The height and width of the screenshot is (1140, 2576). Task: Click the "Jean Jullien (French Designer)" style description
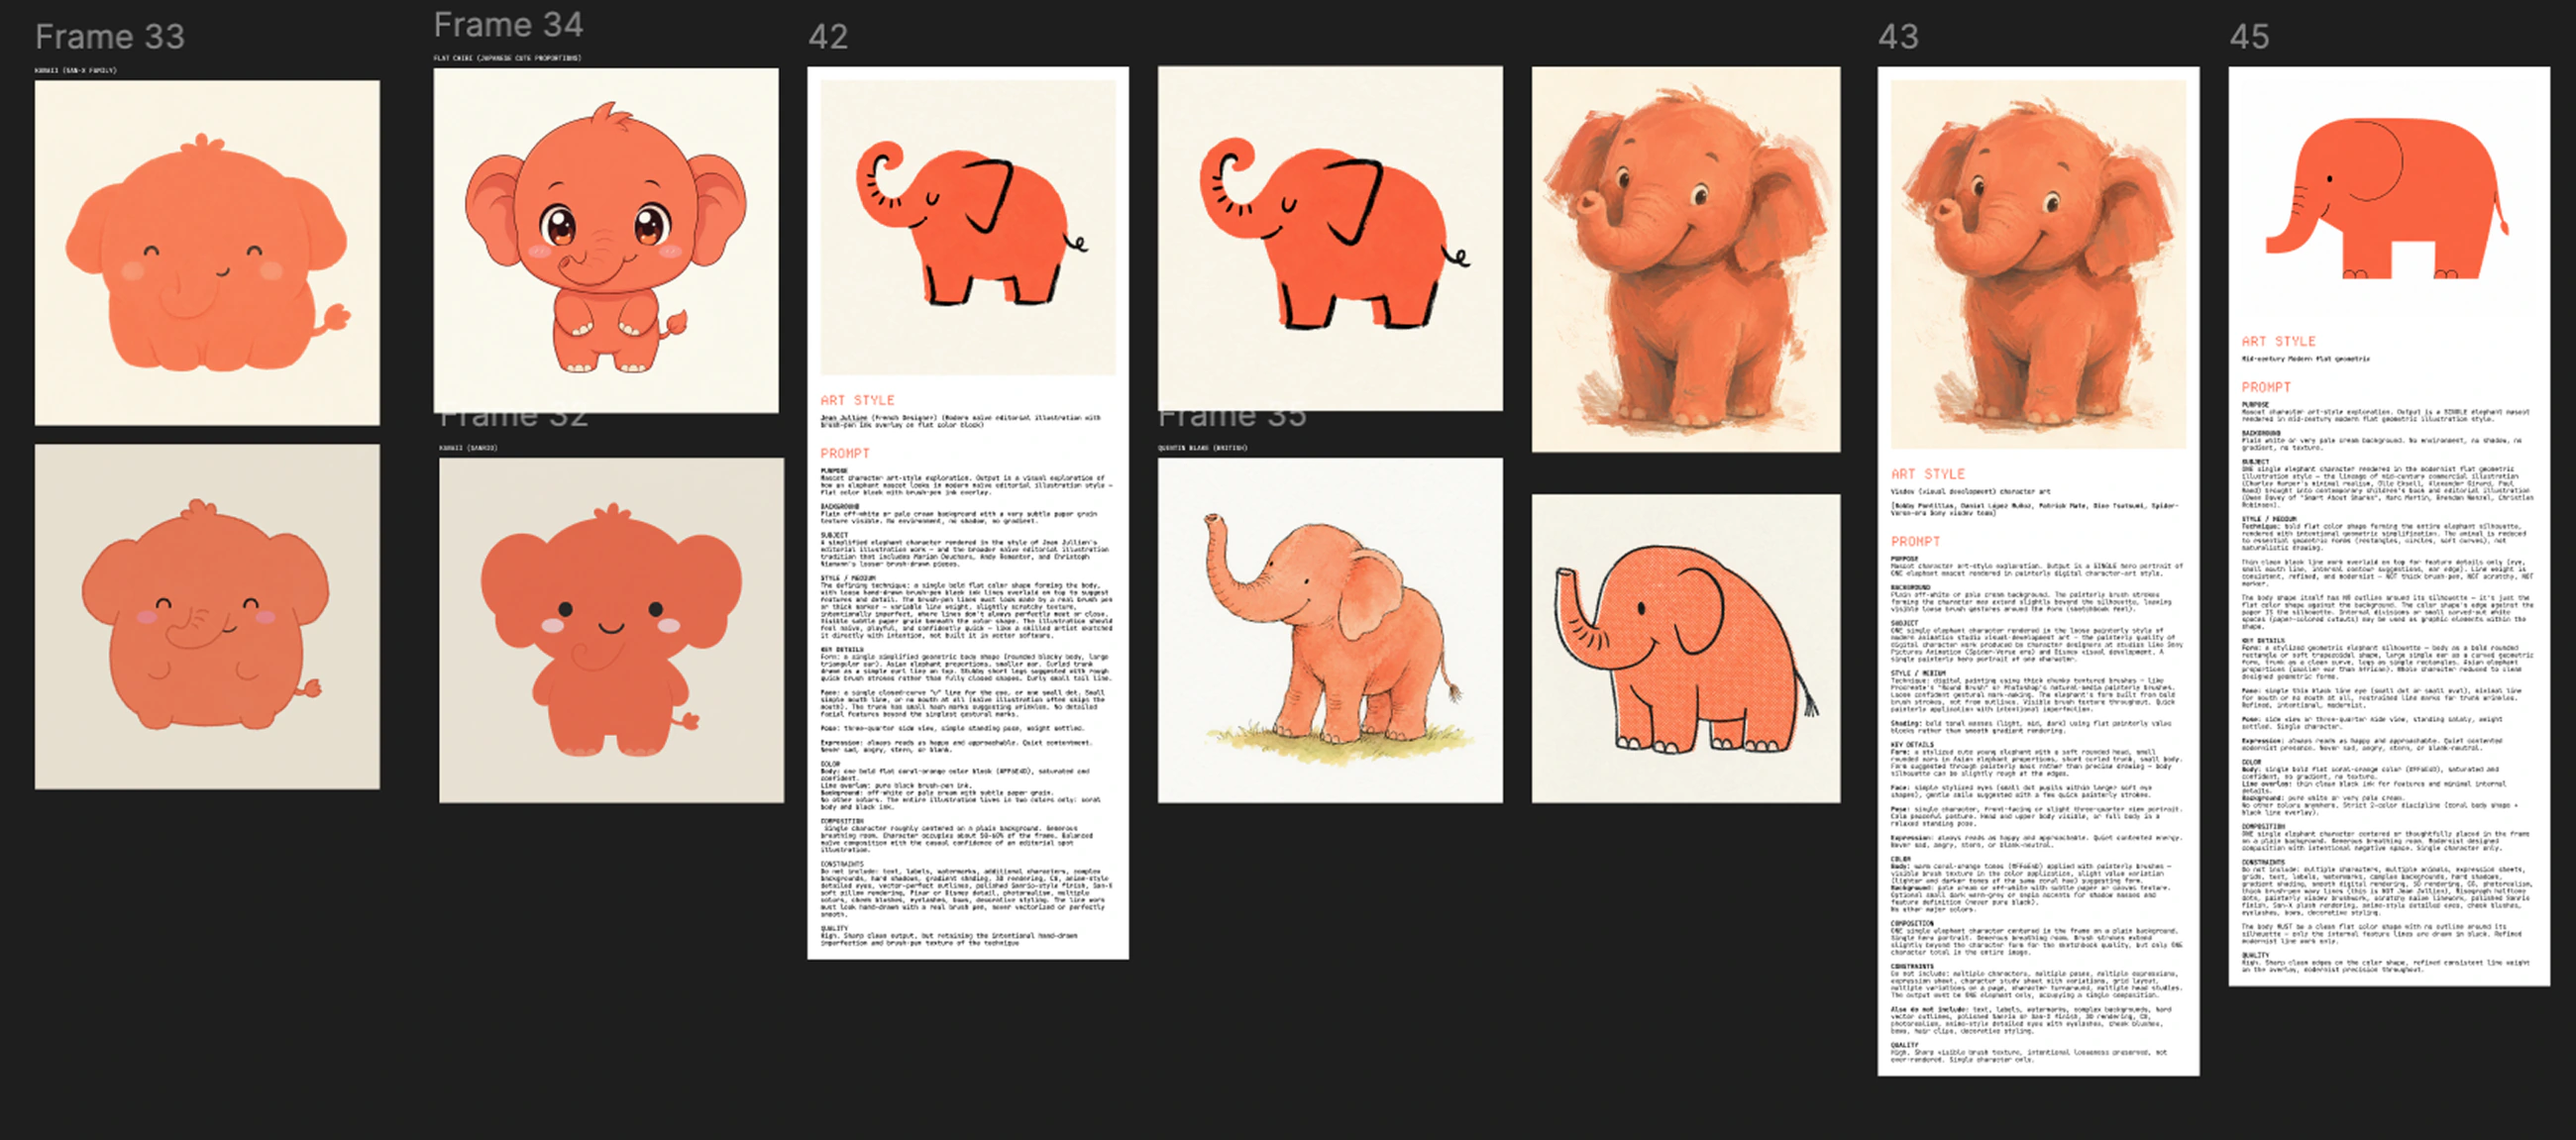(960, 421)
